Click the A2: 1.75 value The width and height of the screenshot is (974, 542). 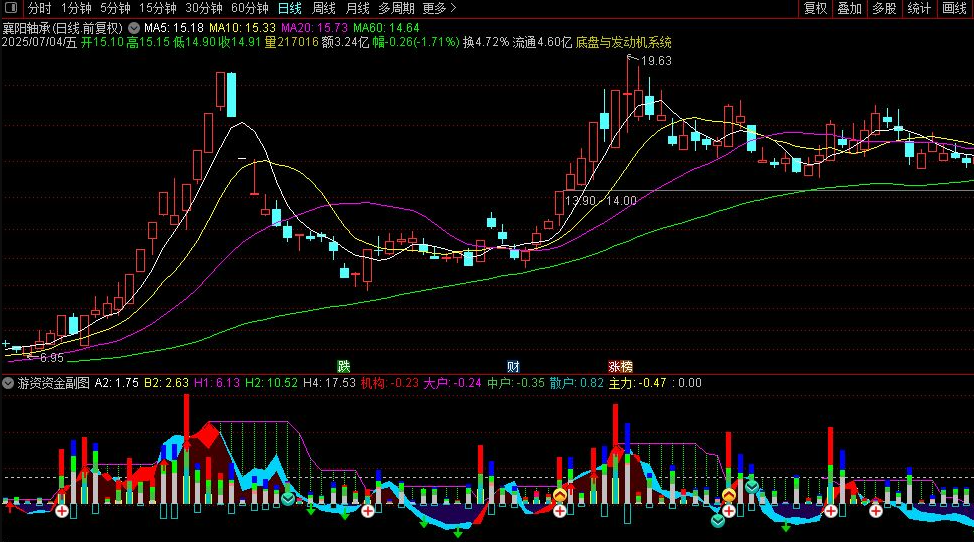(117, 383)
